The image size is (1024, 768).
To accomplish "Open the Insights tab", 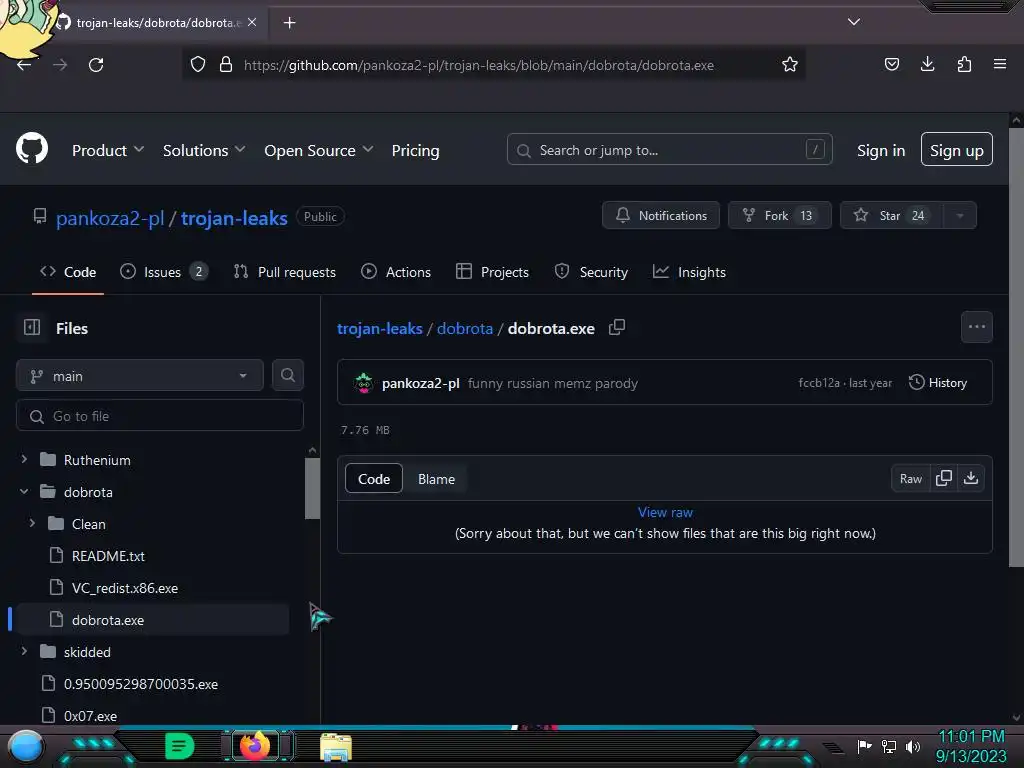I will coord(689,272).
